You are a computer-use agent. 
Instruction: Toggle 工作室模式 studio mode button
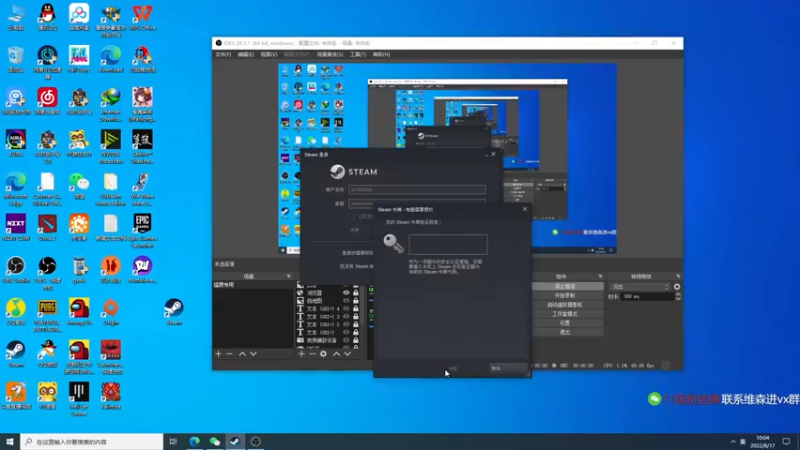pyautogui.click(x=564, y=314)
